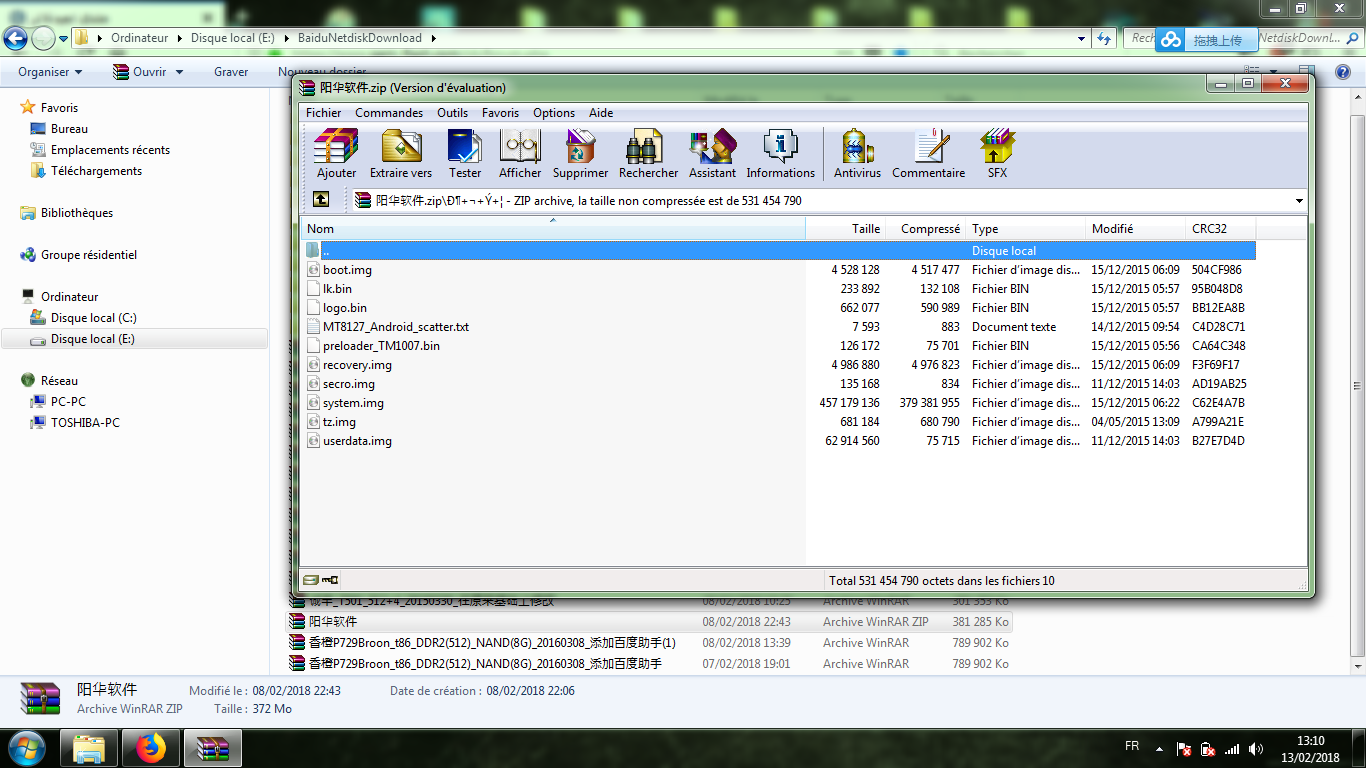
Task: Sort by the Modifié column header
Action: tap(1135, 229)
